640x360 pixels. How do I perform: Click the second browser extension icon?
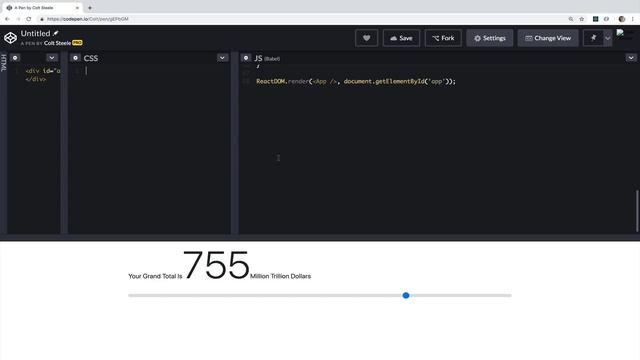607,19
